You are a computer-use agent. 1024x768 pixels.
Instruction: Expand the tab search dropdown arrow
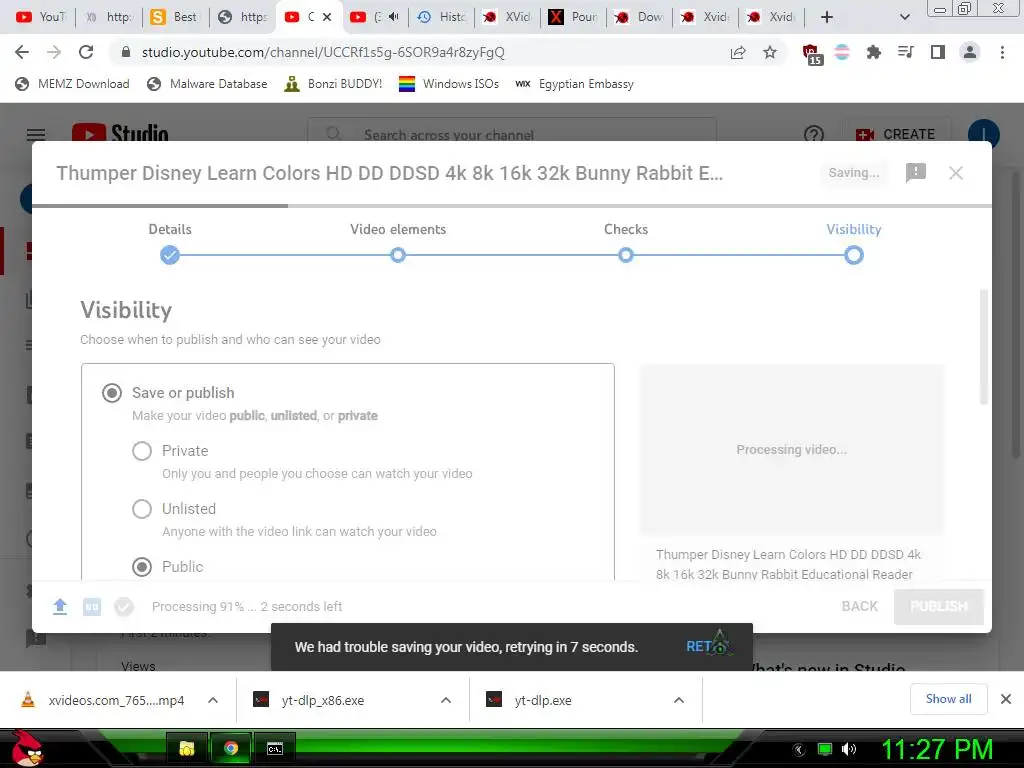(x=904, y=17)
